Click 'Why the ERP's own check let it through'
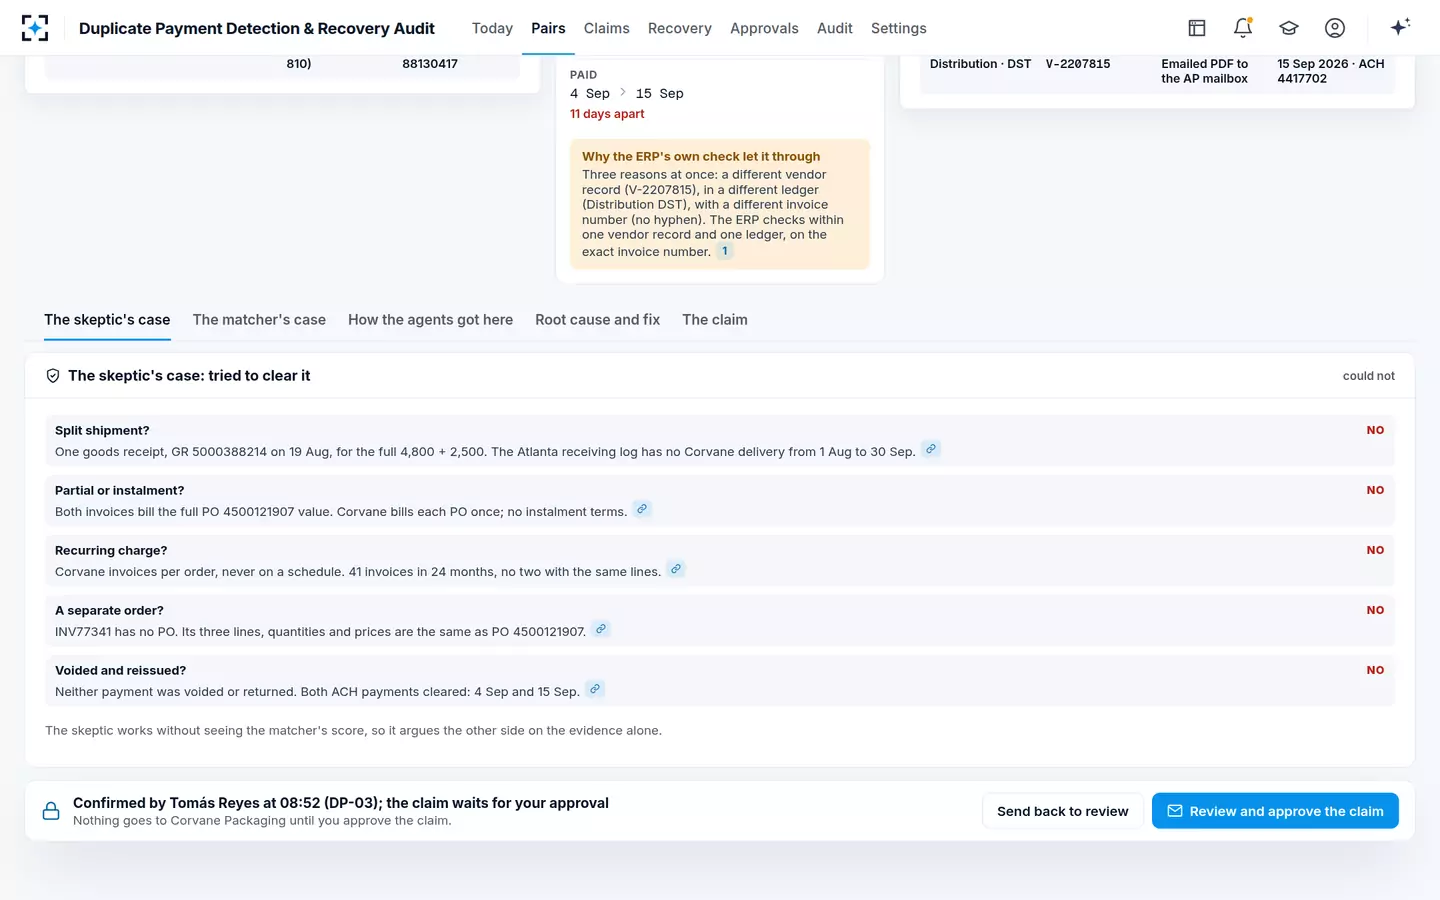1440x900 pixels. click(x=701, y=156)
